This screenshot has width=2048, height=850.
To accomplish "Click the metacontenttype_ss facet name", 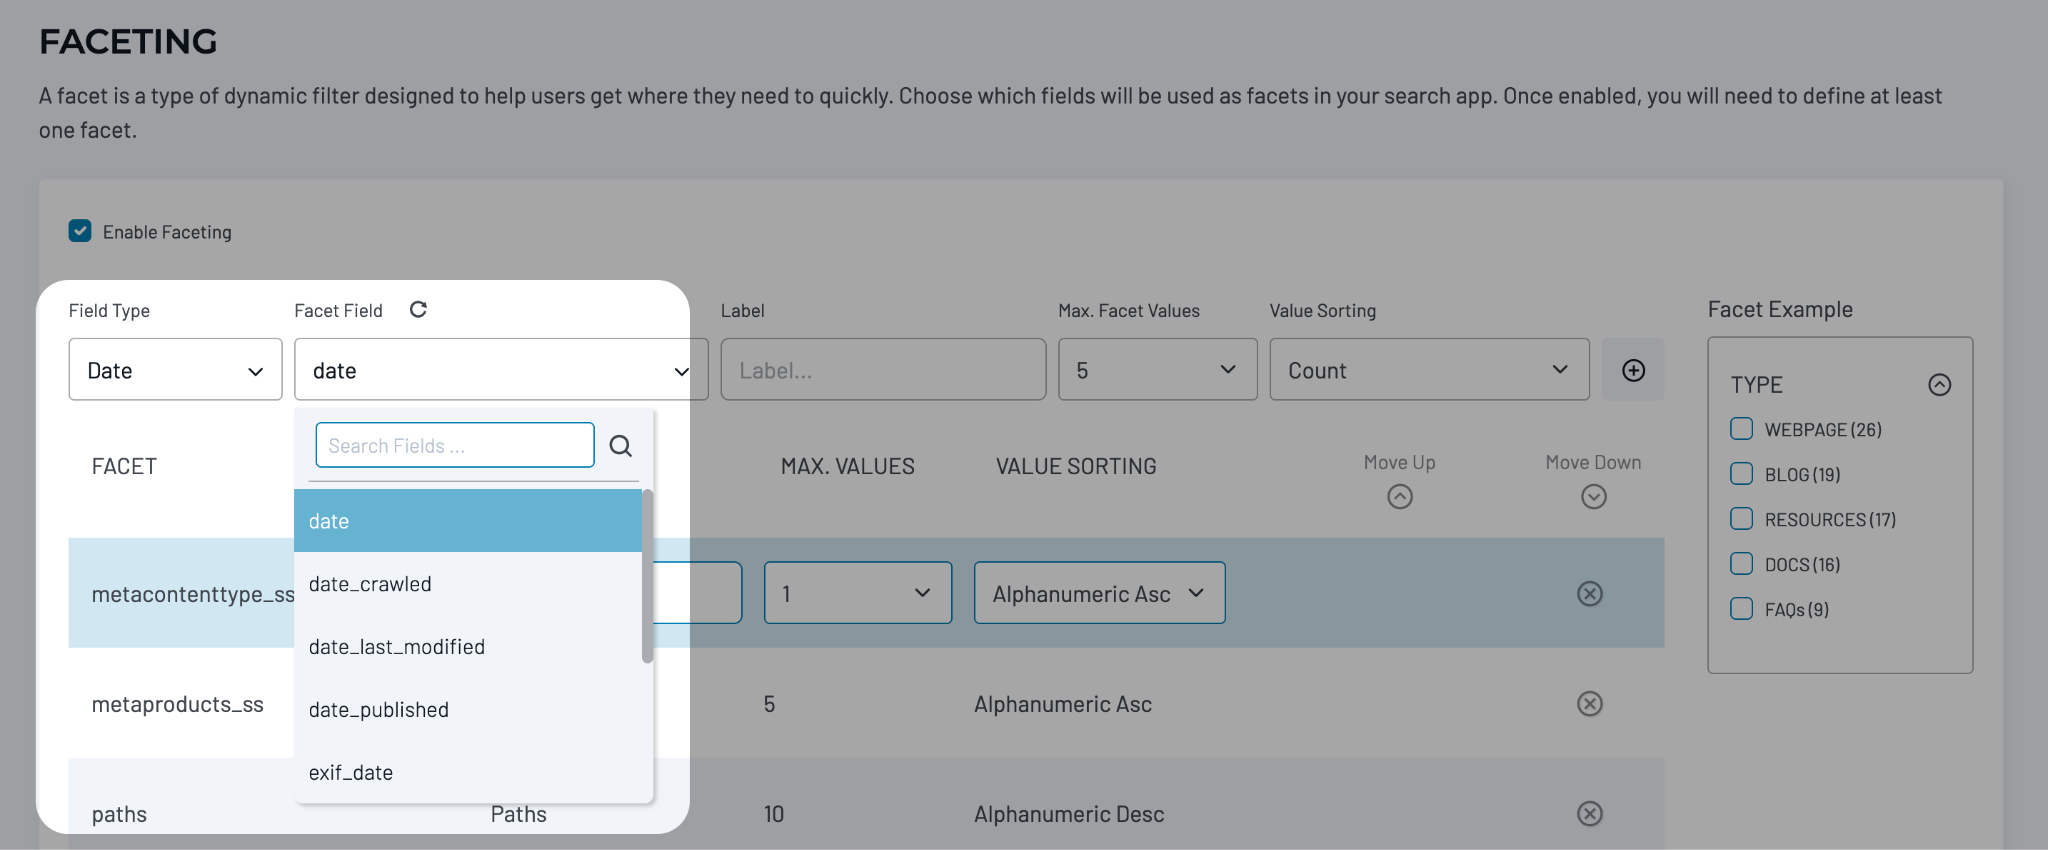I will [193, 594].
